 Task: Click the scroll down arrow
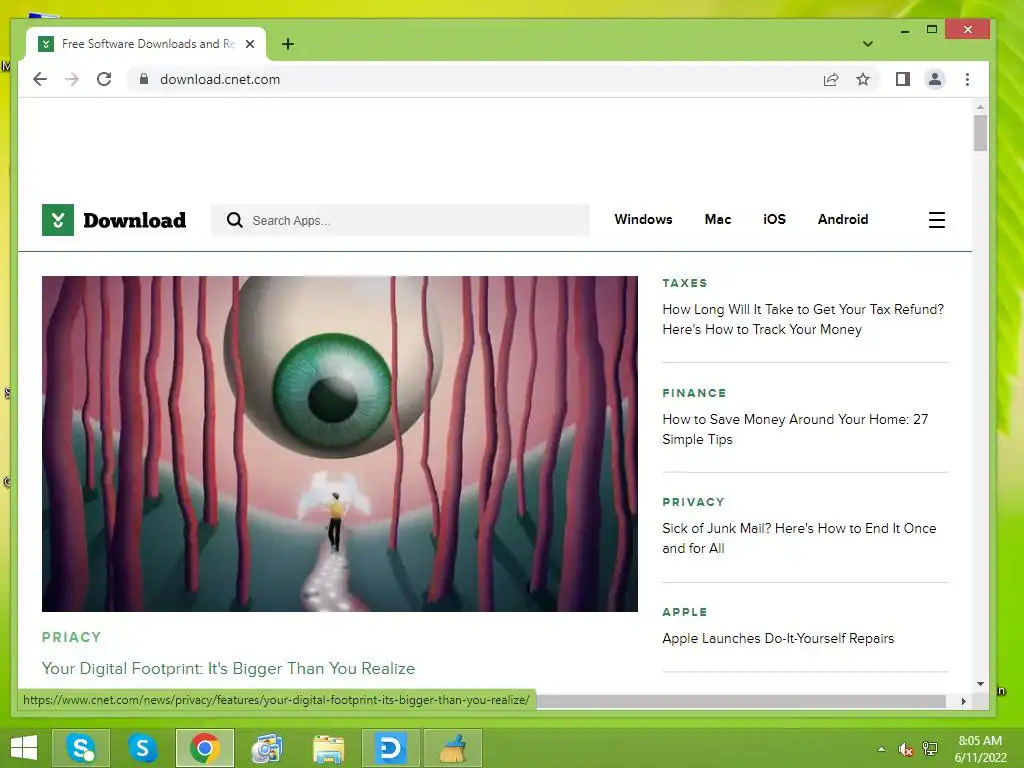coord(980,684)
